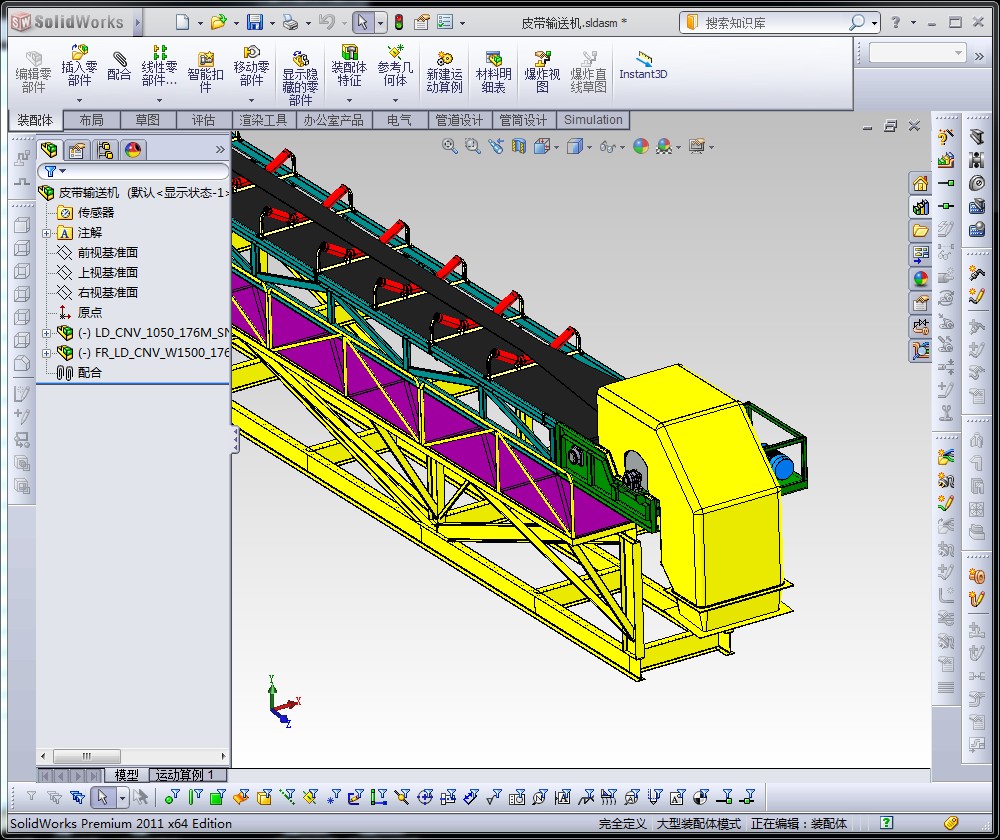Click 显示隐藏的零部件 command
The image size is (1000, 840).
300,78
